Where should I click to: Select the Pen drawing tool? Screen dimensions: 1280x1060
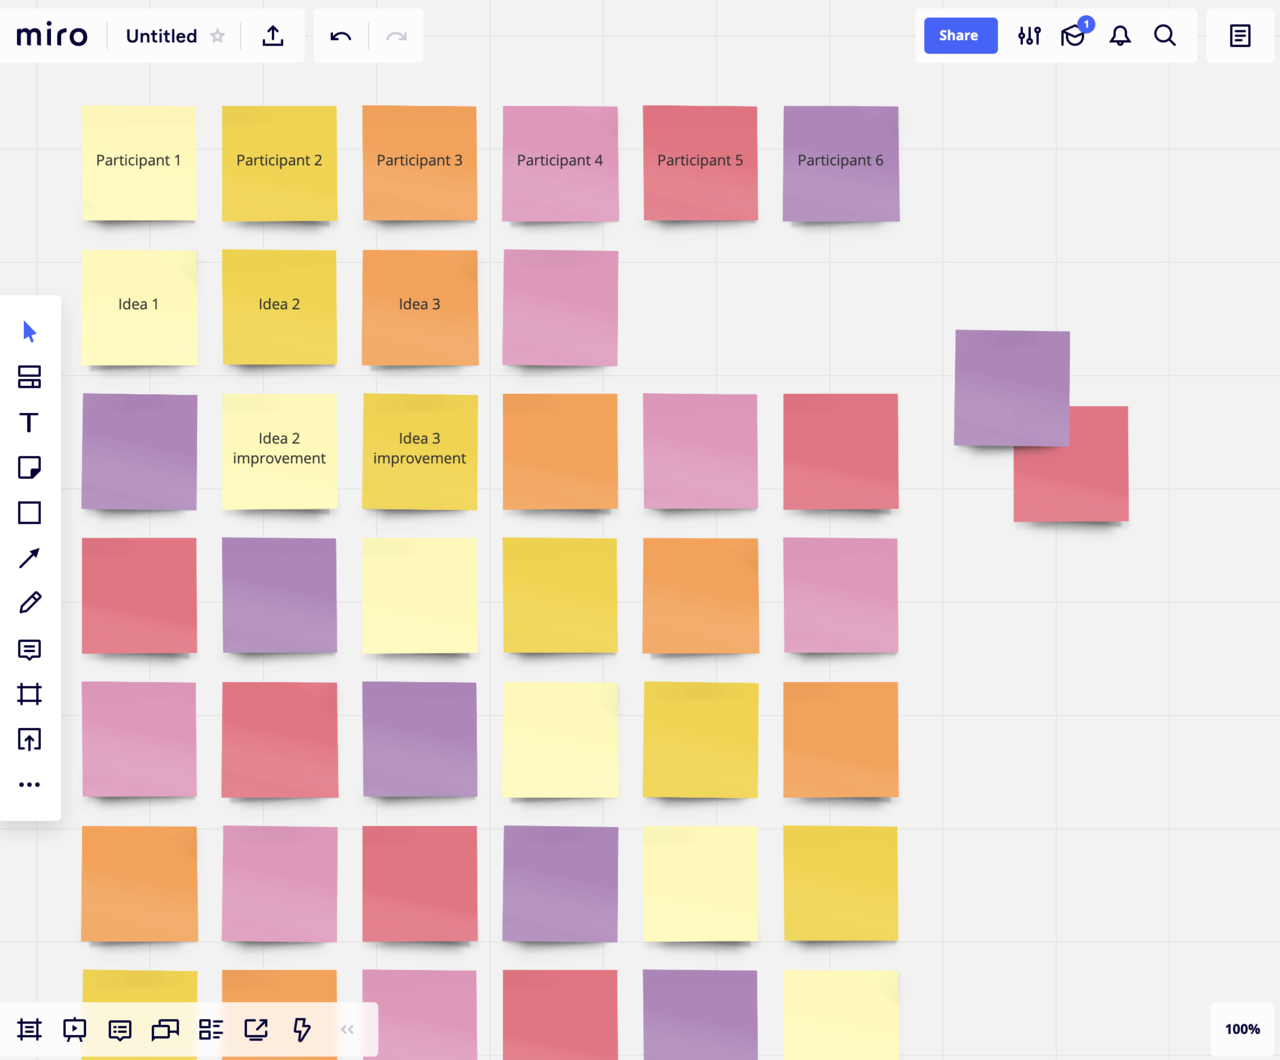30,603
